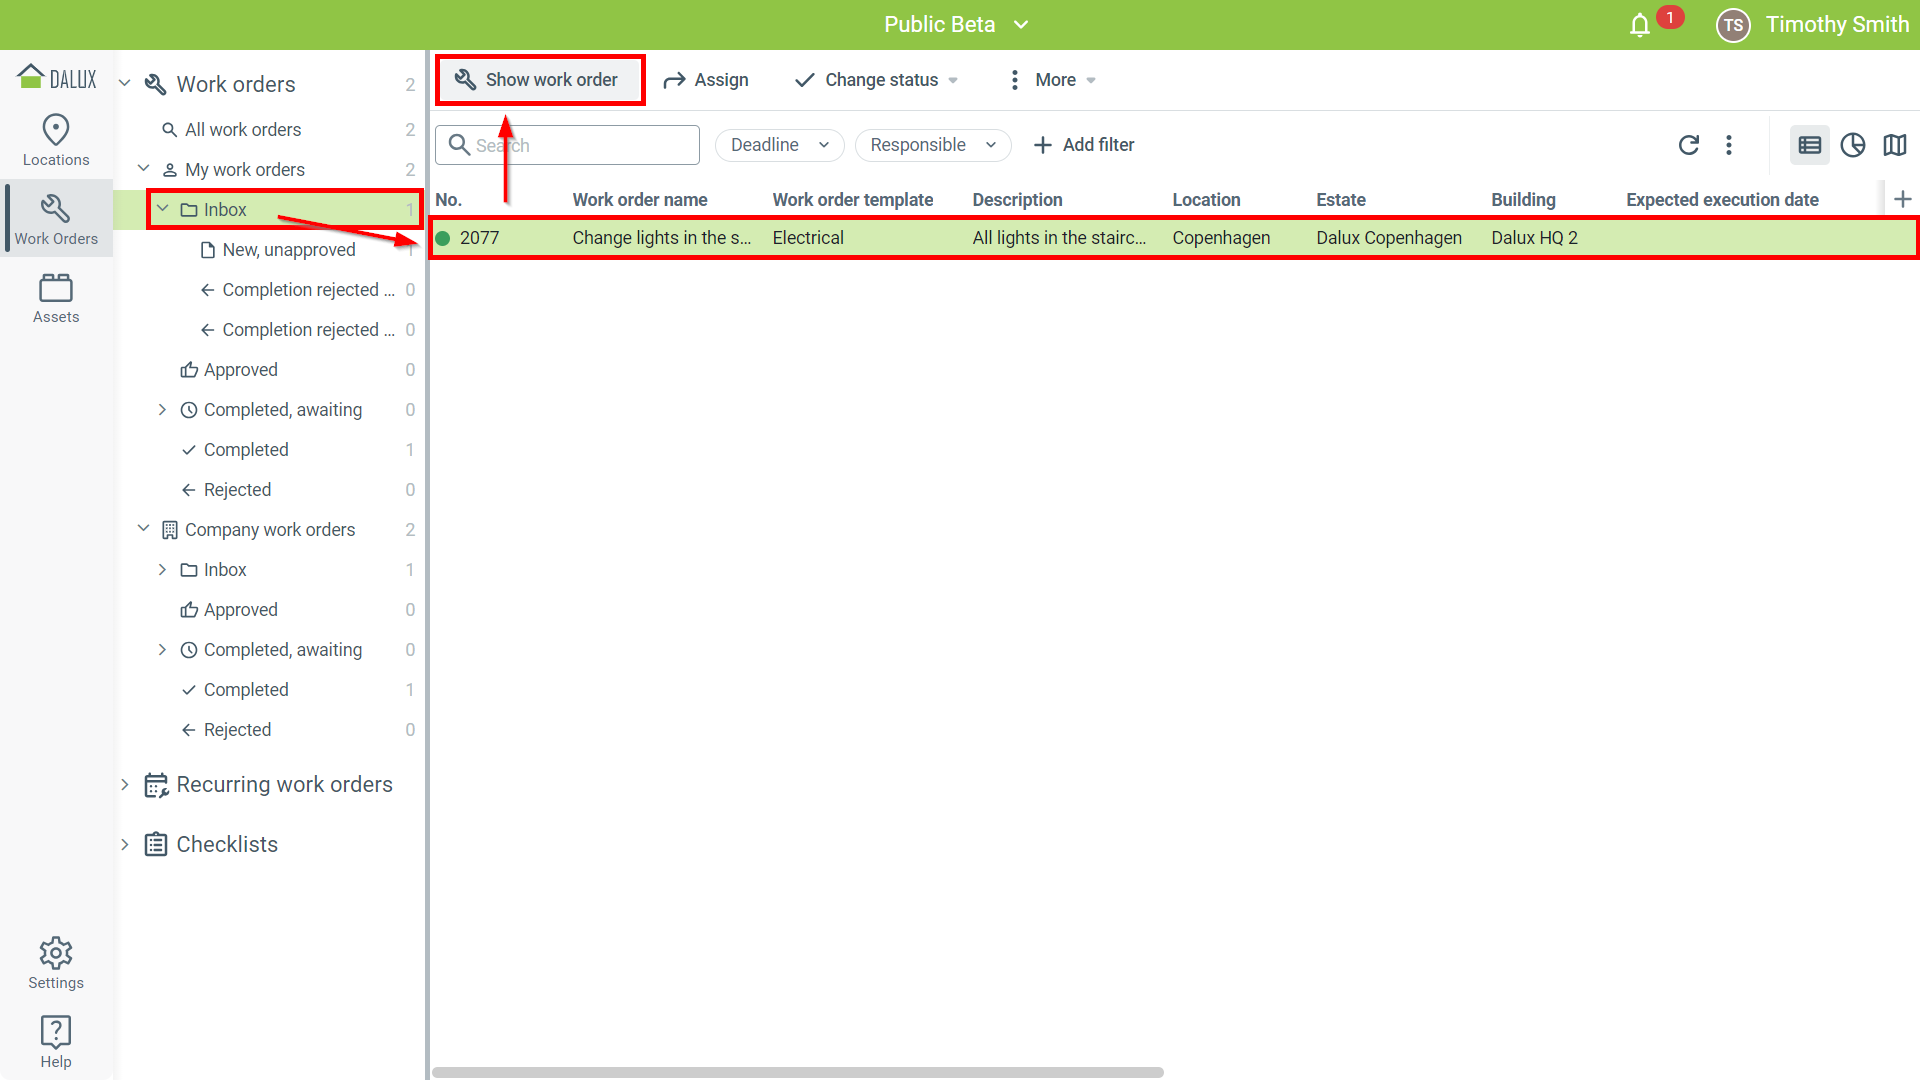Click the horizontal scrollbar at the bottom
This screenshot has width=1920, height=1080.
click(798, 1072)
